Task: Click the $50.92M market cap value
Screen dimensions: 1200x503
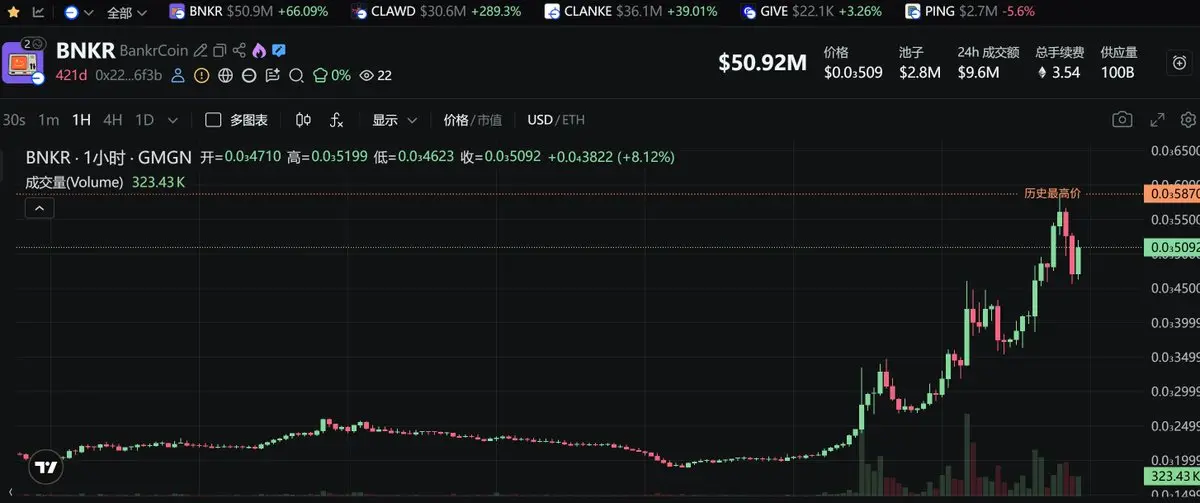Action: (x=762, y=62)
